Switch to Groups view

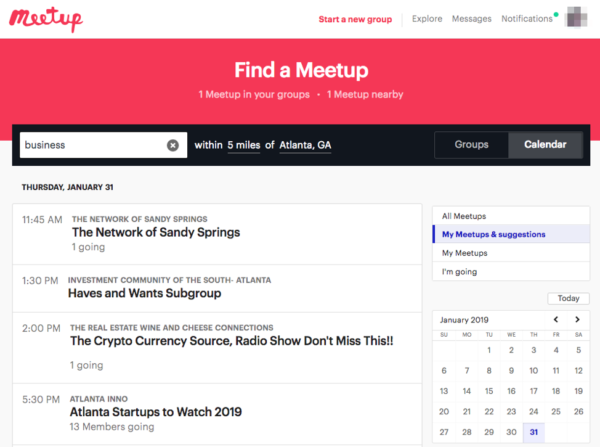471,145
